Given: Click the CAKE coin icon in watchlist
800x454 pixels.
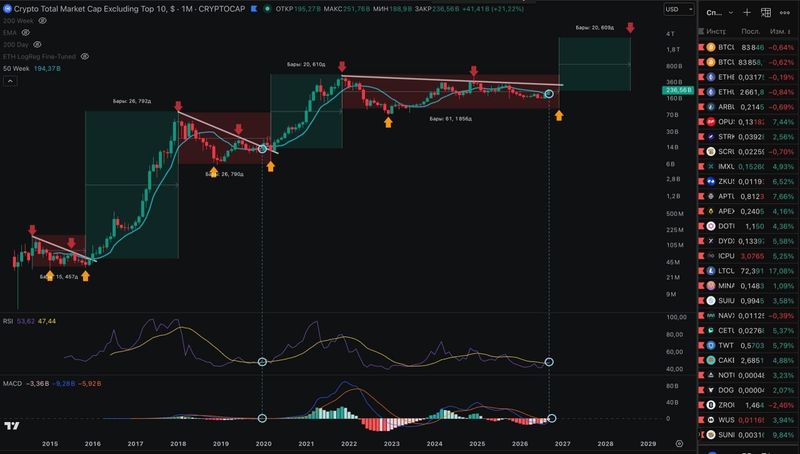Looking at the screenshot, I should (x=711, y=360).
